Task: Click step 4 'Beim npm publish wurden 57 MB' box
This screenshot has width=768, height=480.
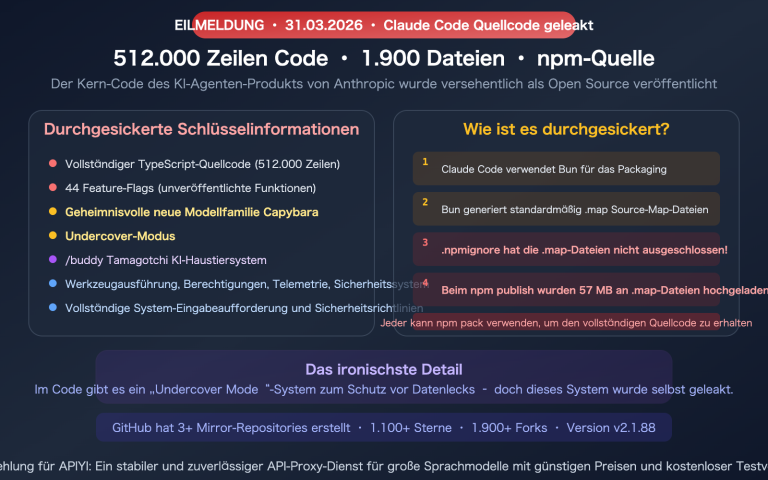Action: click(x=566, y=289)
